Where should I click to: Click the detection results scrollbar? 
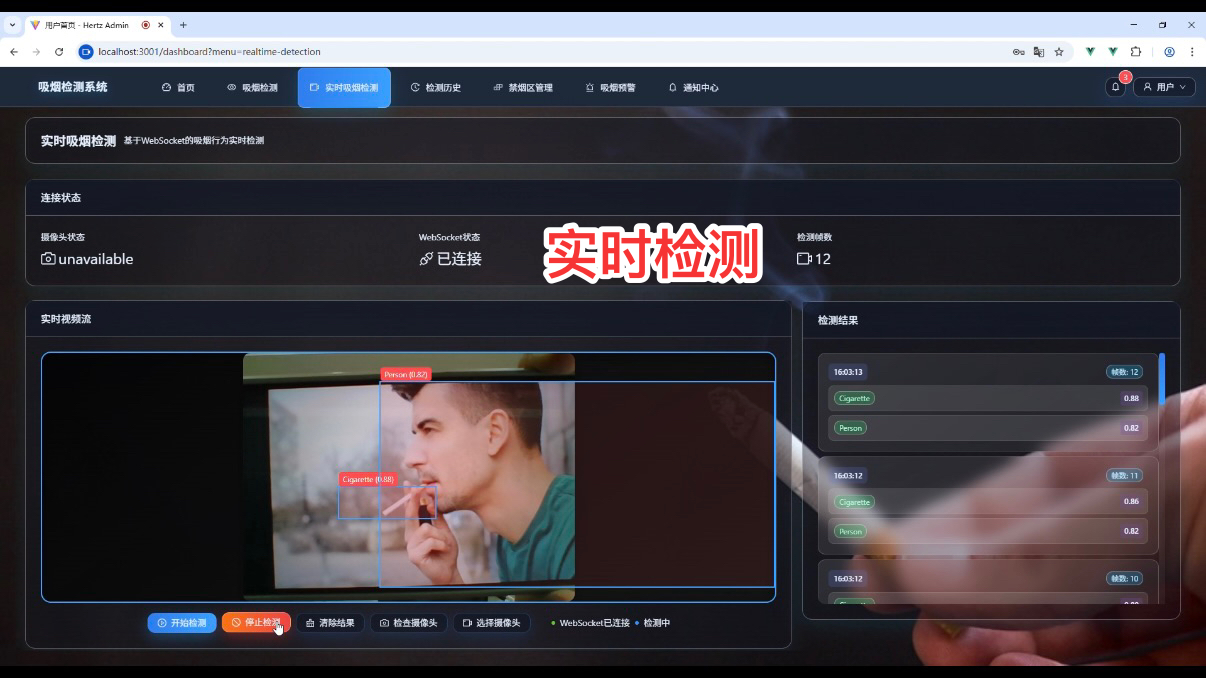click(1162, 379)
